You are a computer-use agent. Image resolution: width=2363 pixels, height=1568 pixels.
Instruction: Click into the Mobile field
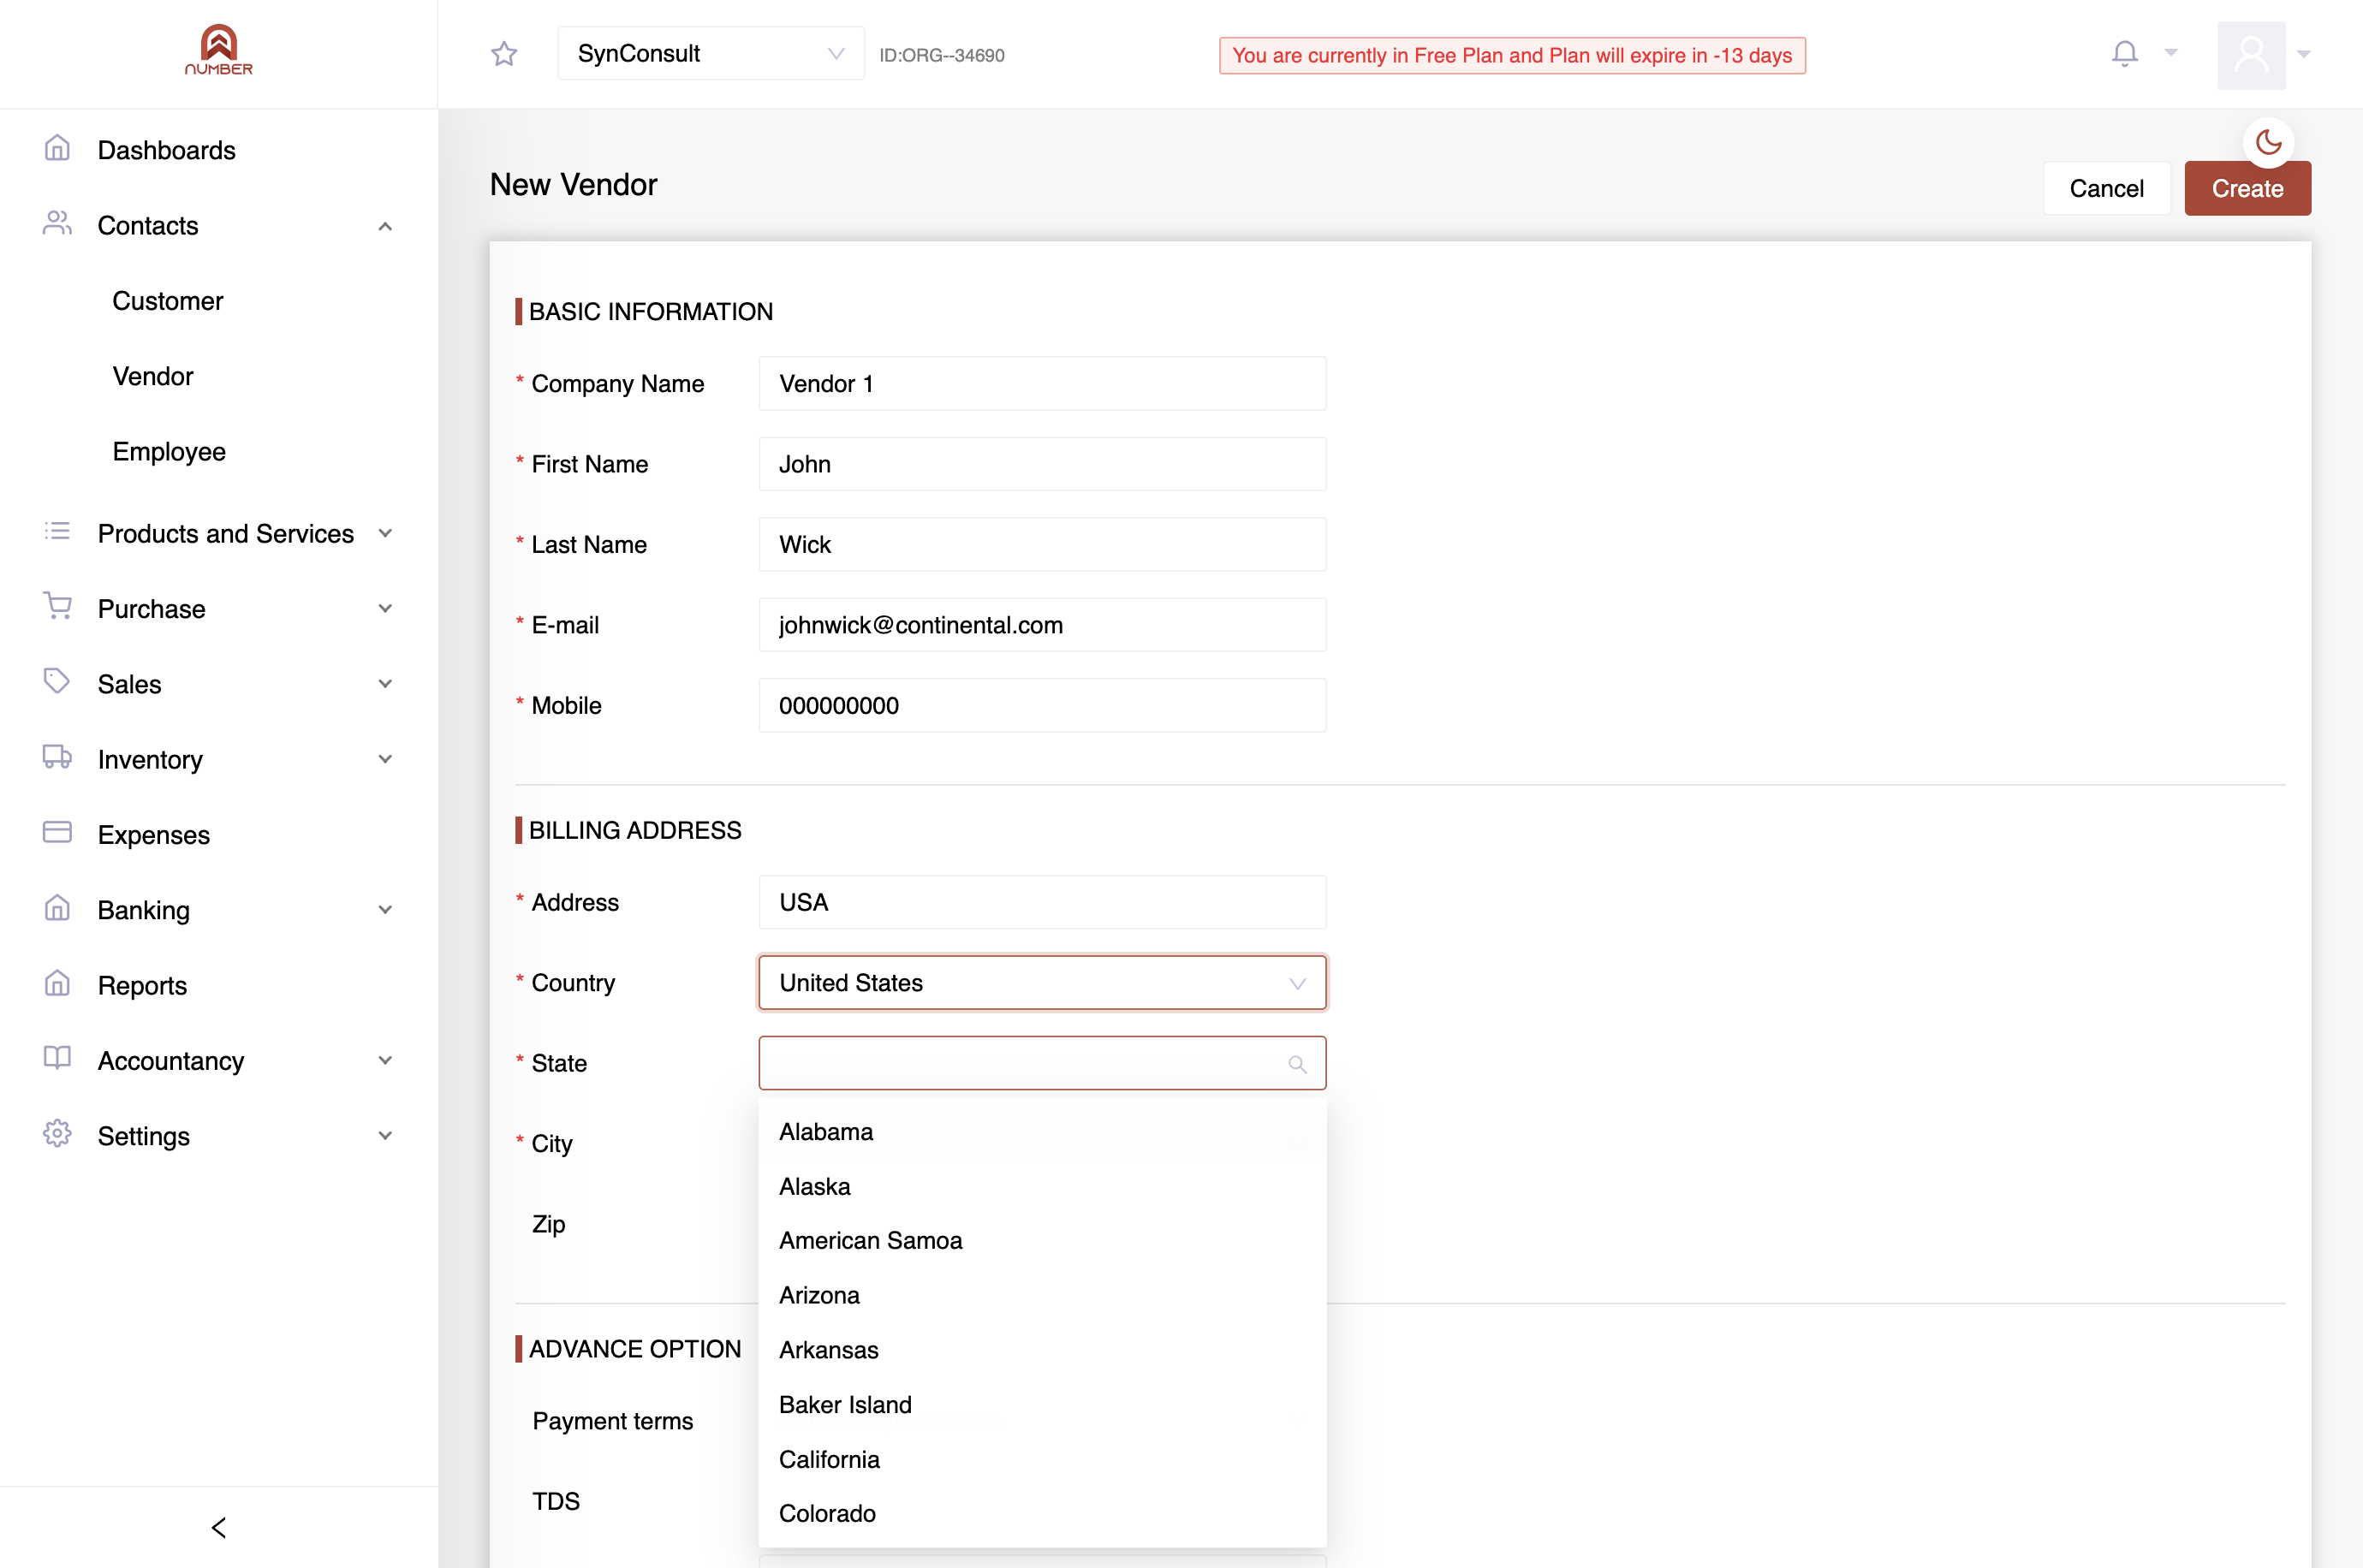point(1042,706)
